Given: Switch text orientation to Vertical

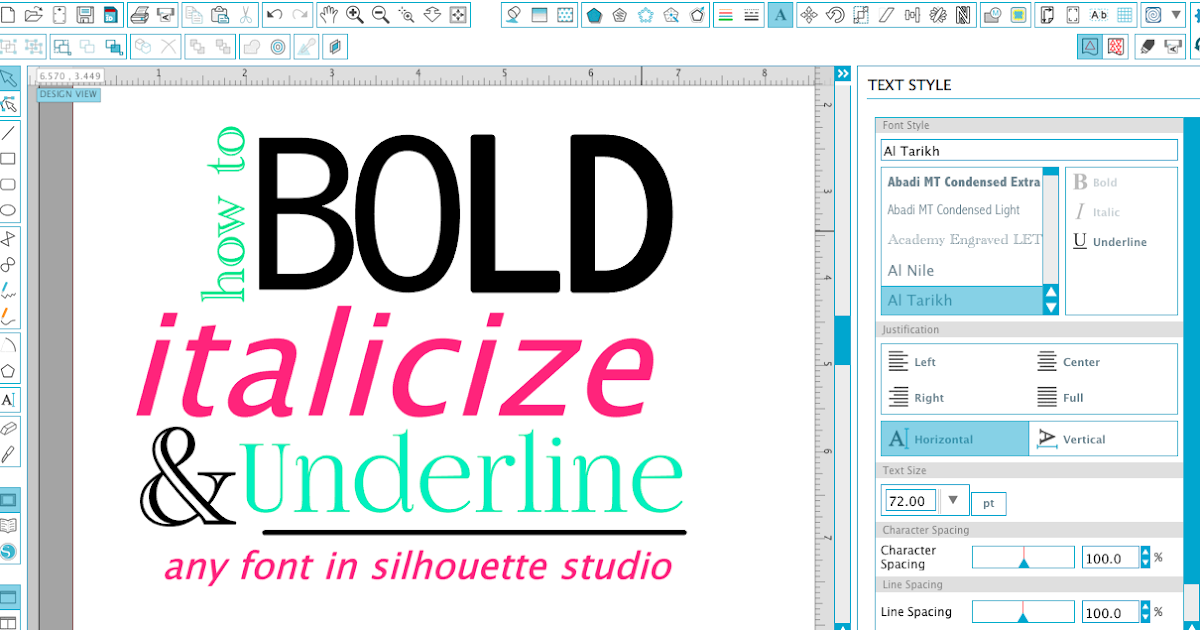Looking at the screenshot, I should tap(1103, 438).
